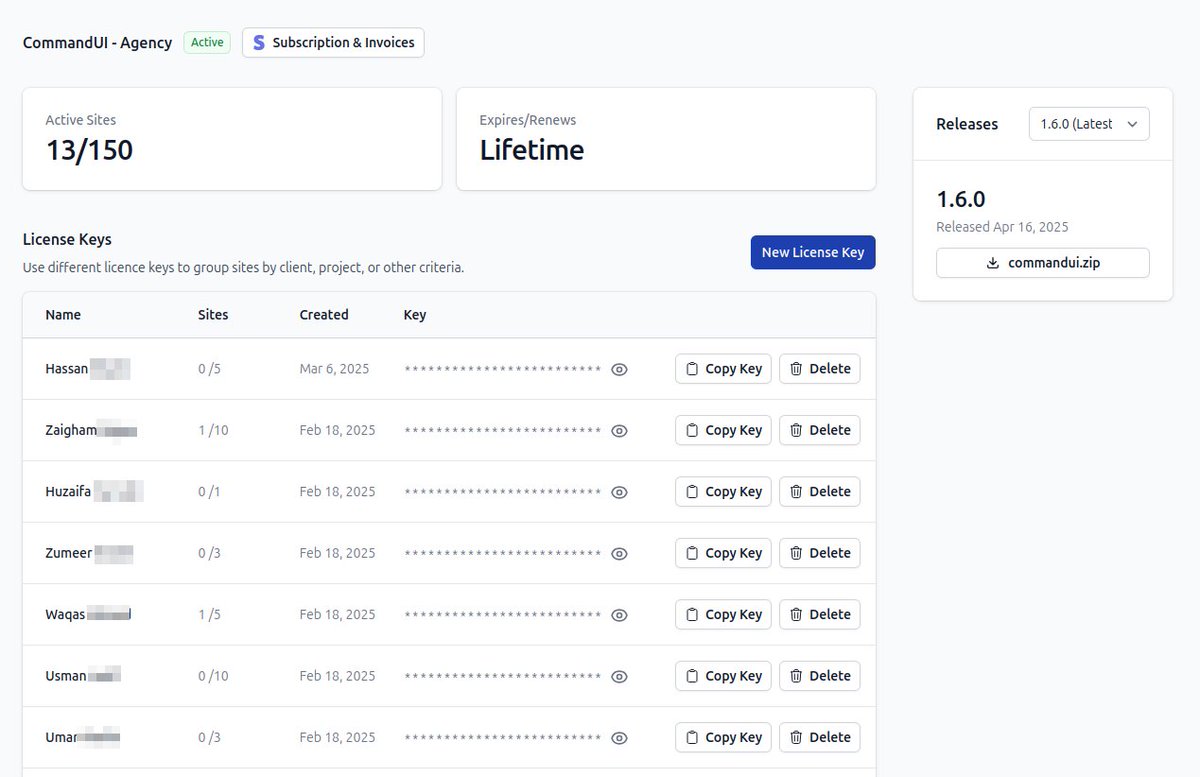Toggle key visibility in the Waqas row
This screenshot has width=1200, height=777.
tap(619, 615)
